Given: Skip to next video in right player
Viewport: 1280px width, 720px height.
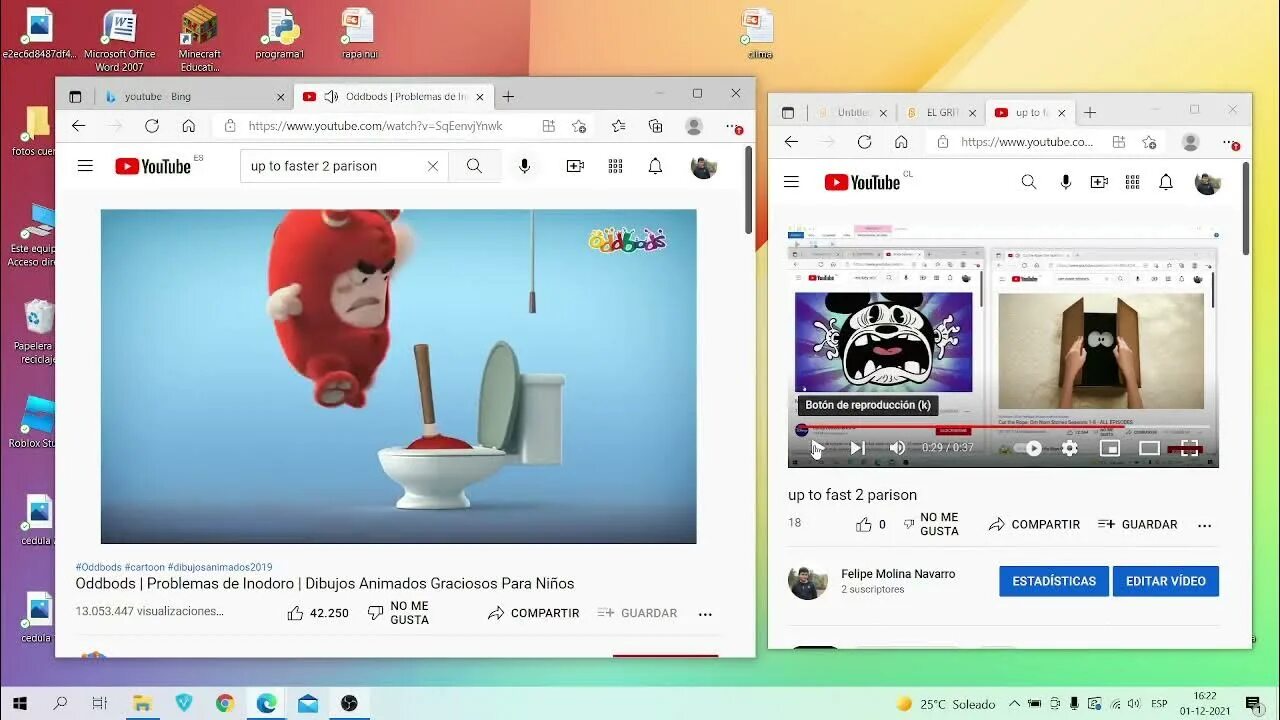Looking at the screenshot, I should click(x=857, y=448).
